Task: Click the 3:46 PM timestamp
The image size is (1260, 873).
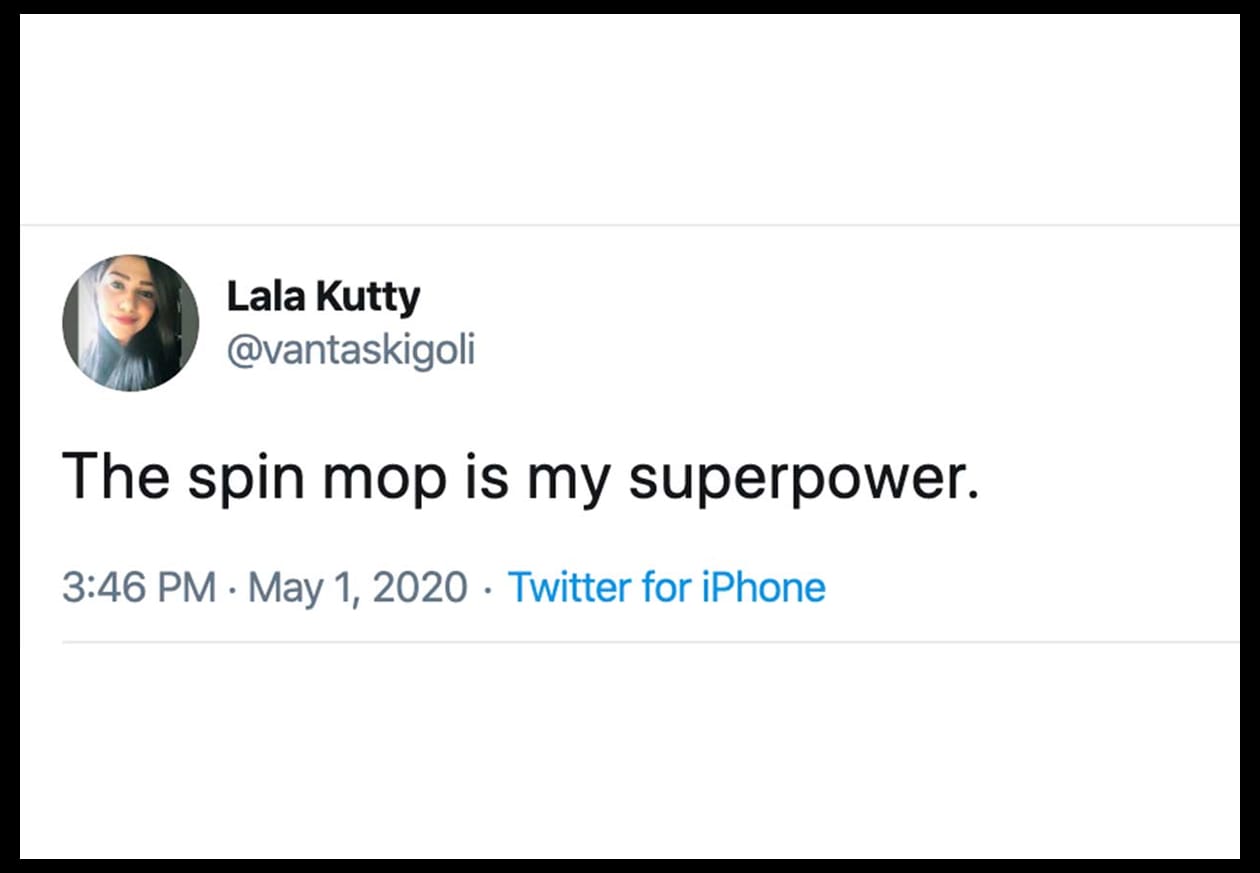Action: [139, 587]
